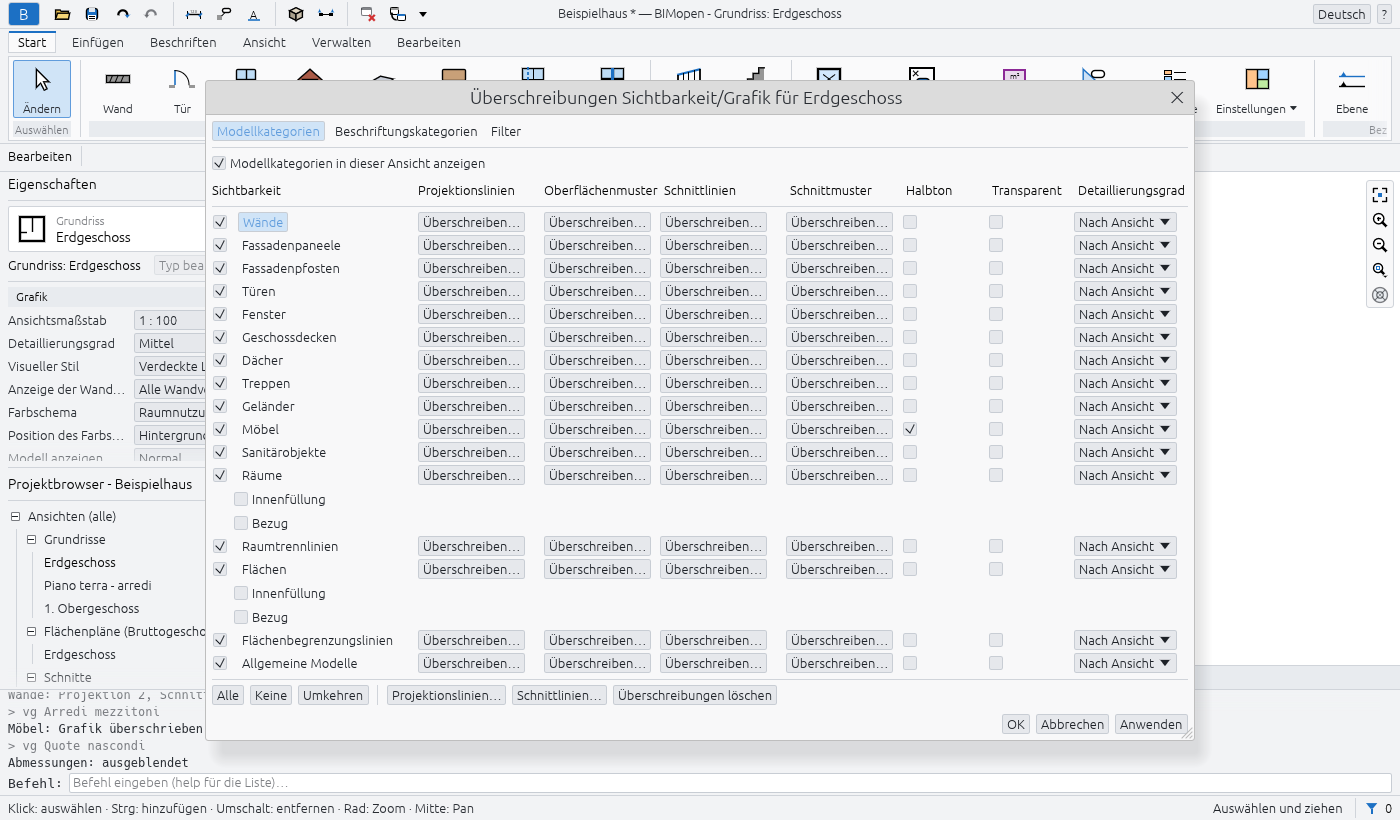
Task: Toggle Modellkategorien in dieser Ansicht anzeigen
Action: [220, 163]
